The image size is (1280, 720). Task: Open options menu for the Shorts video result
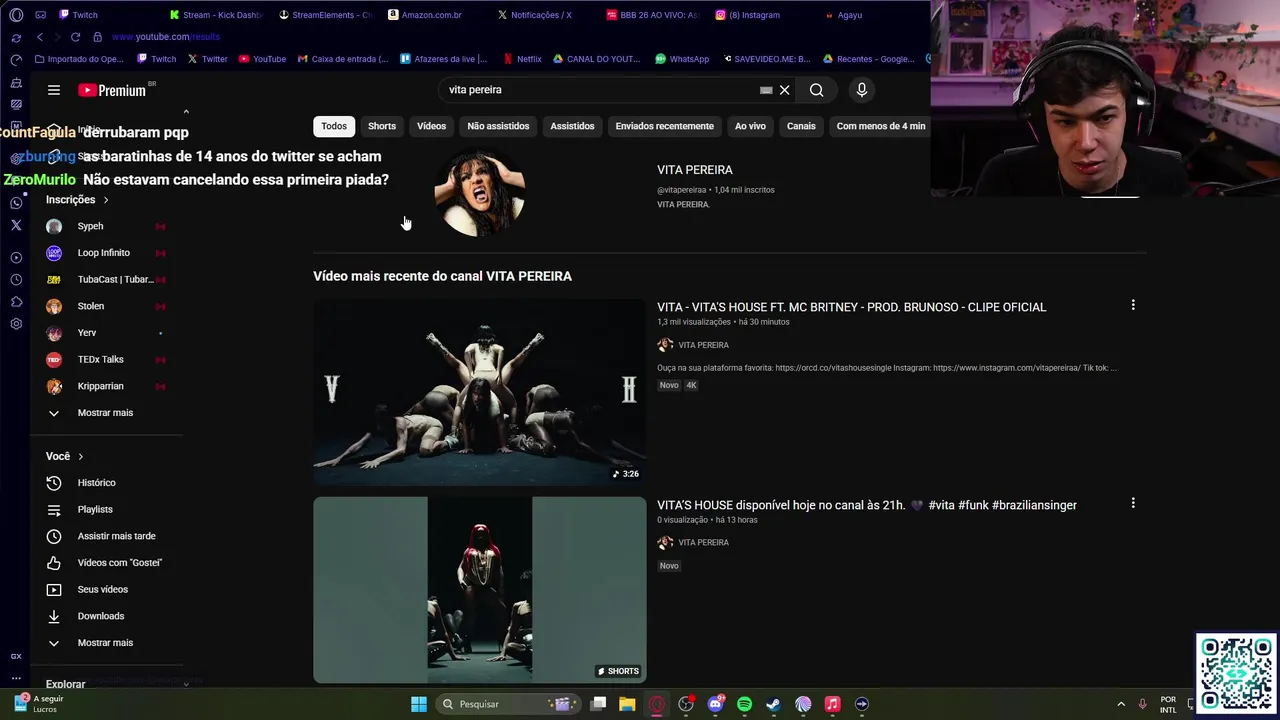point(1133,503)
